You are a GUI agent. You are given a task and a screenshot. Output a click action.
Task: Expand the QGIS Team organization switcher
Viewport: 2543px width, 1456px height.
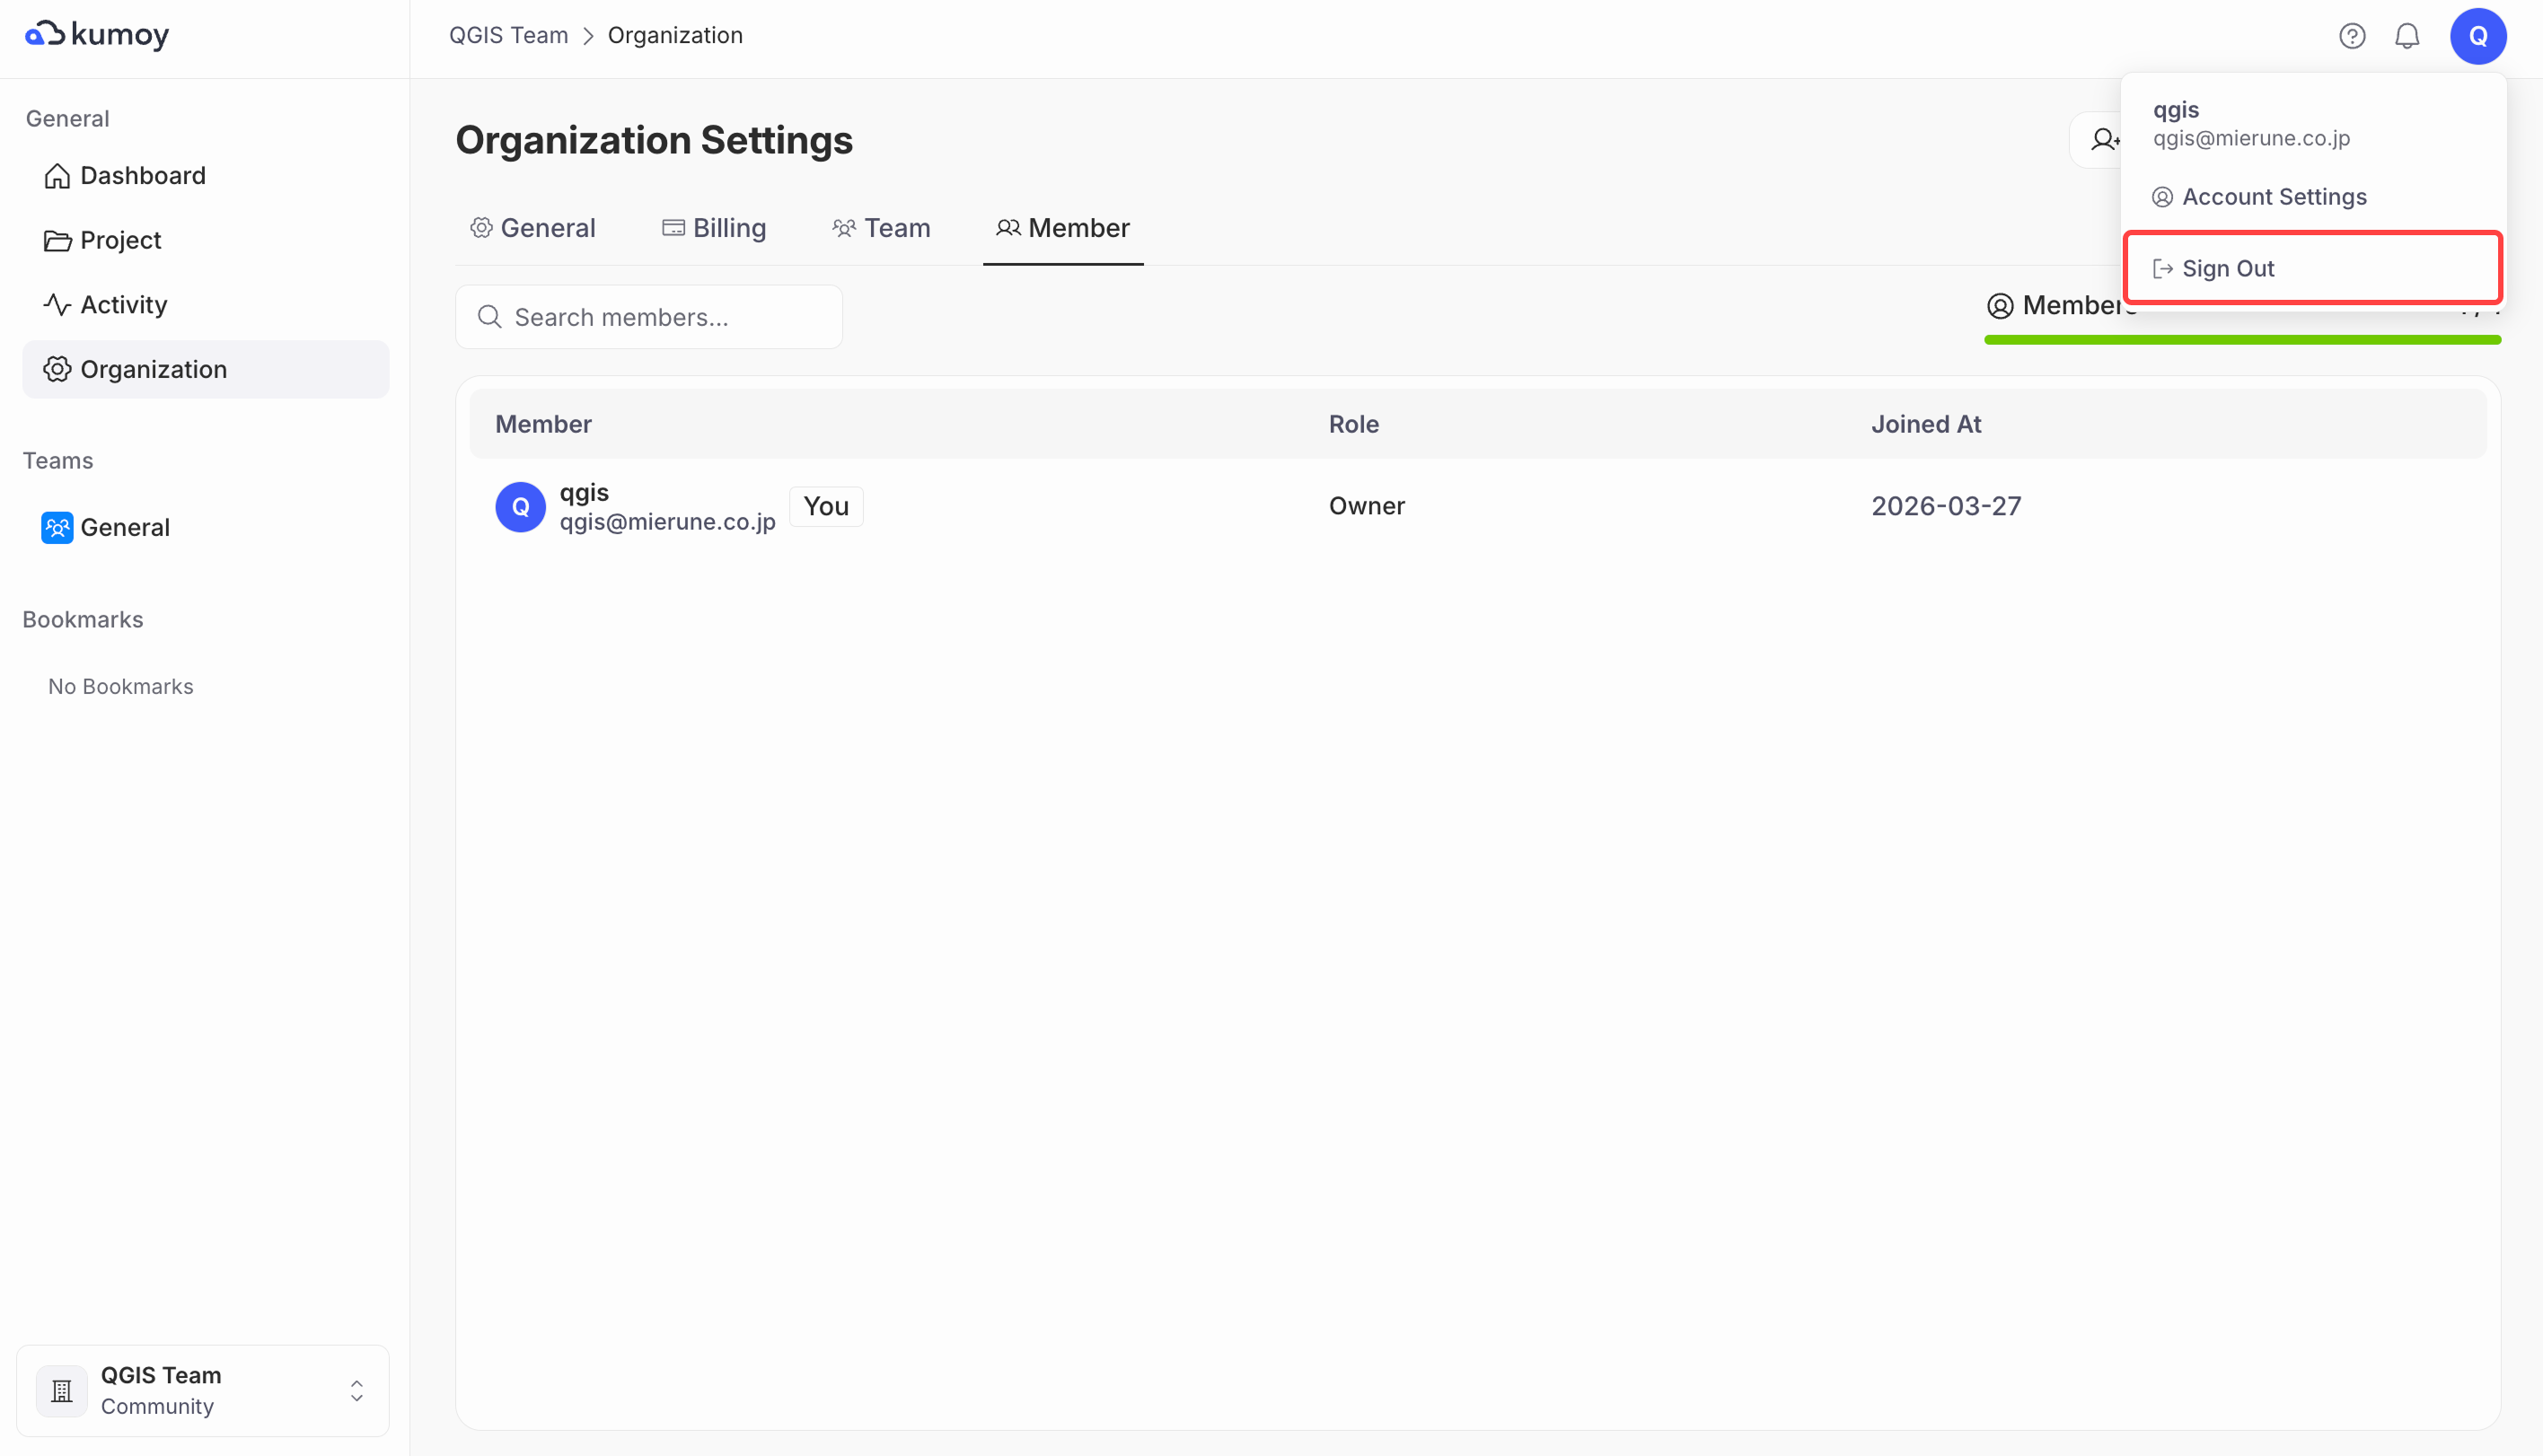pyautogui.click(x=356, y=1390)
